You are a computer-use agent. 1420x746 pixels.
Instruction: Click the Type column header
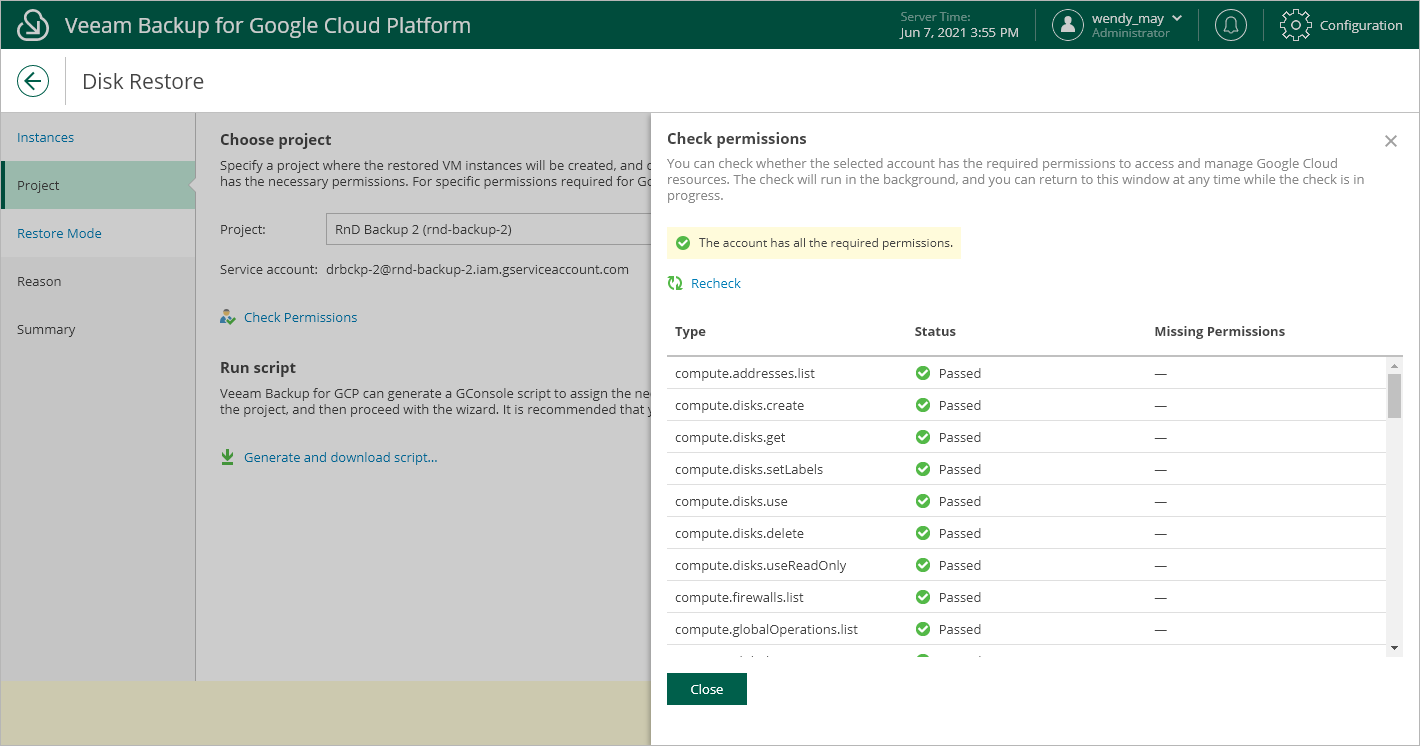[690, 331]
